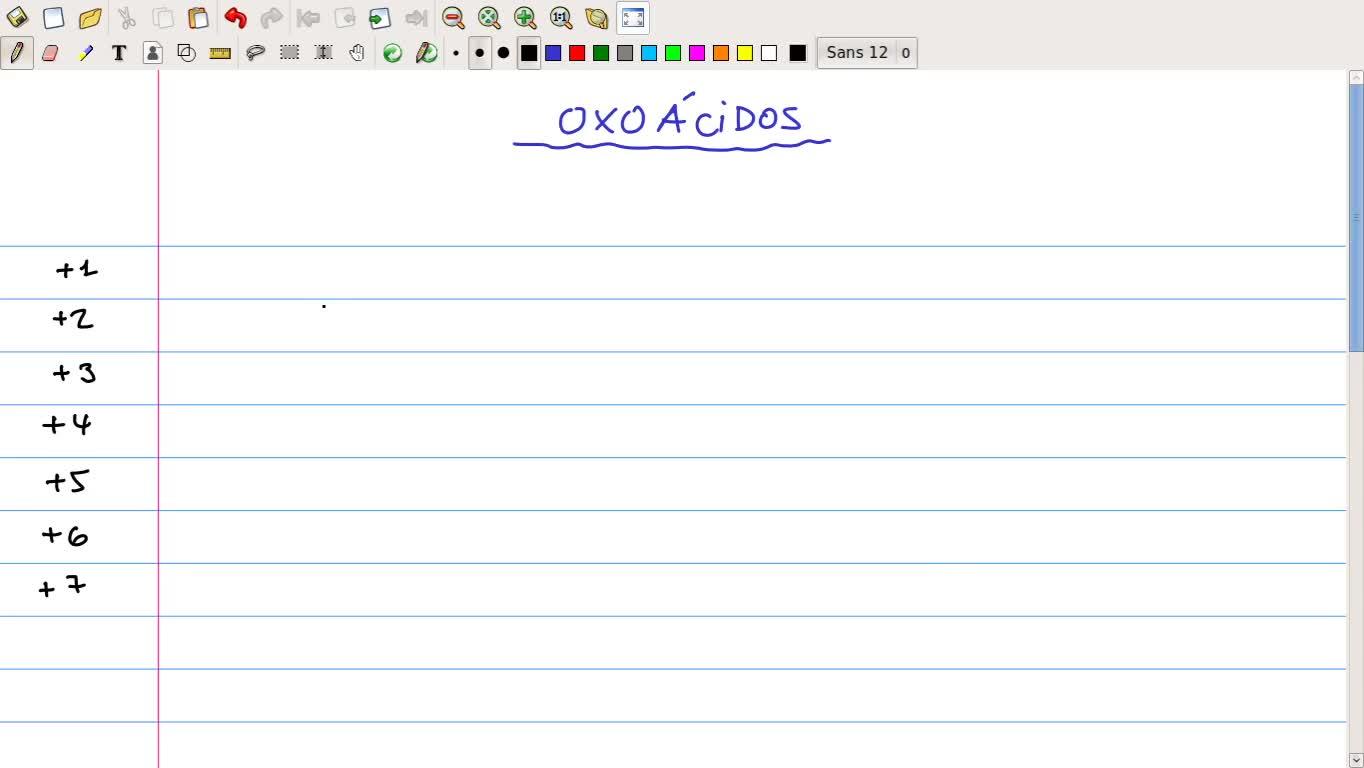
Task: Pick the blue color swatch
Action: [553, 53]
